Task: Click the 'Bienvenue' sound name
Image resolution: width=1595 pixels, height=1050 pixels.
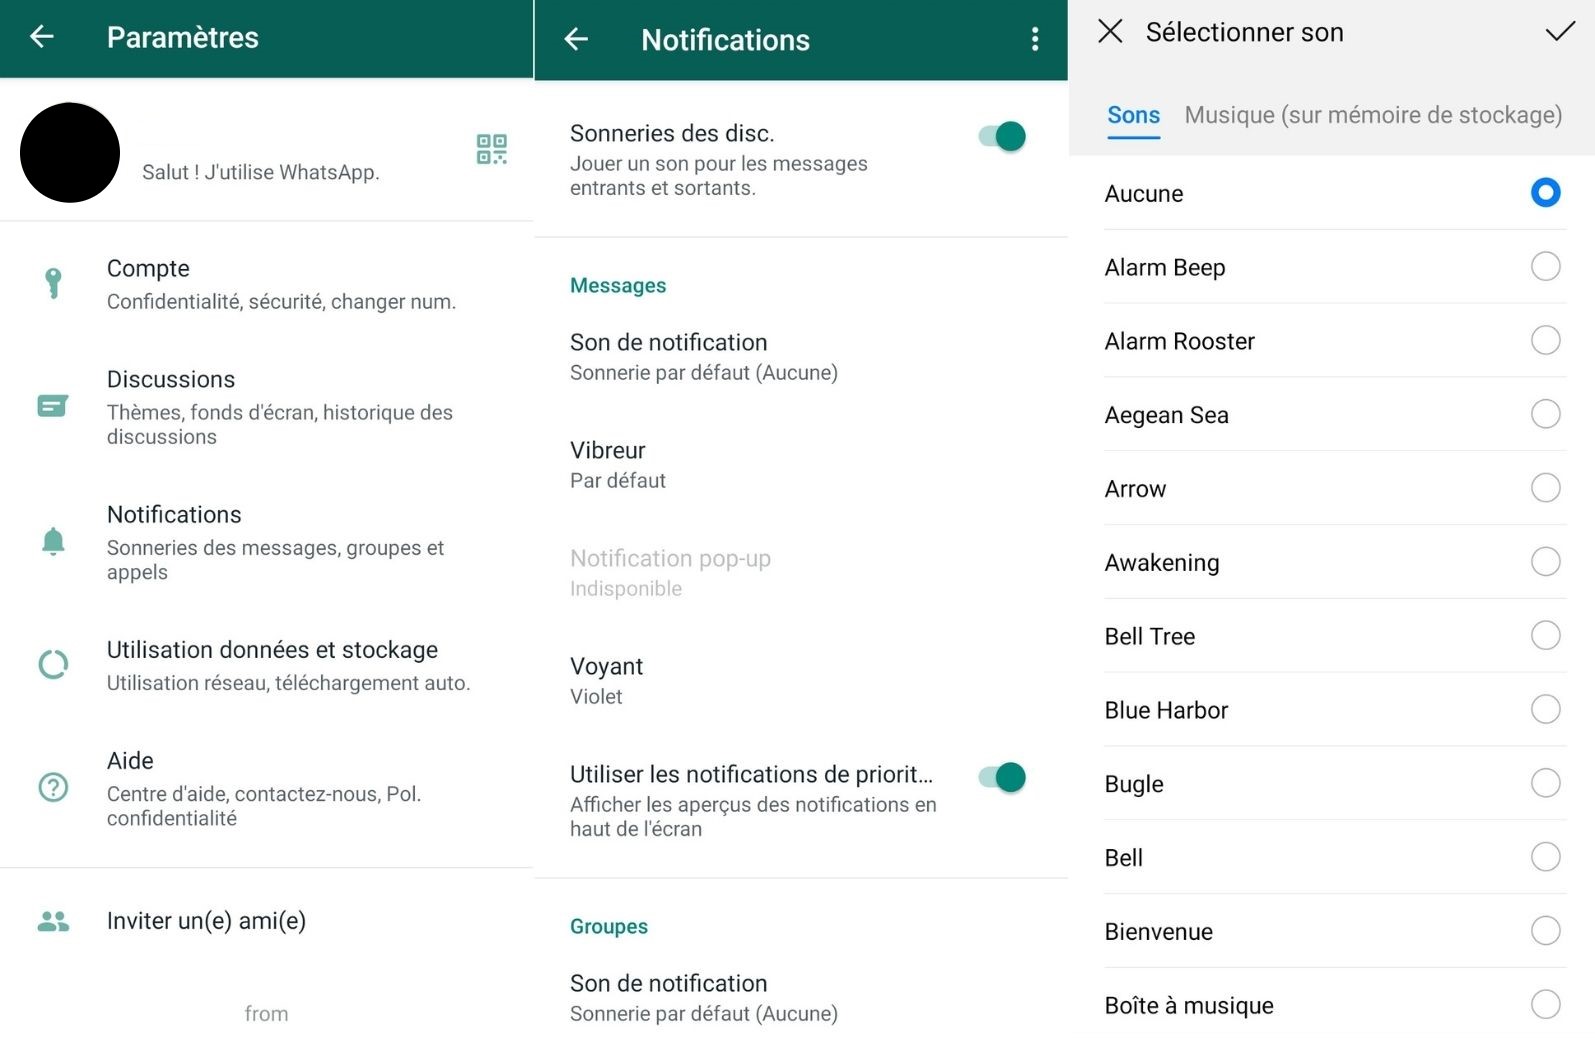Action: pos(1158,932)
